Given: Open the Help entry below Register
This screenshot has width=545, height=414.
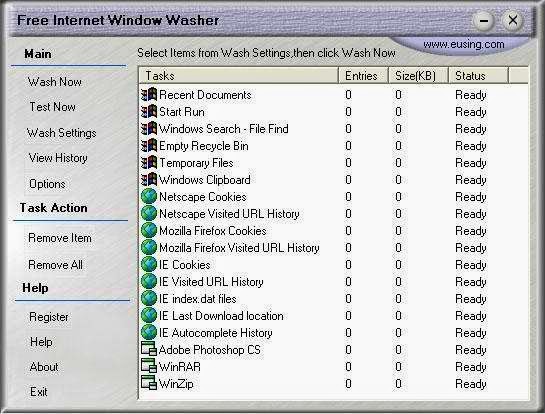Looking at the screenshot, I should click(41, 342).
